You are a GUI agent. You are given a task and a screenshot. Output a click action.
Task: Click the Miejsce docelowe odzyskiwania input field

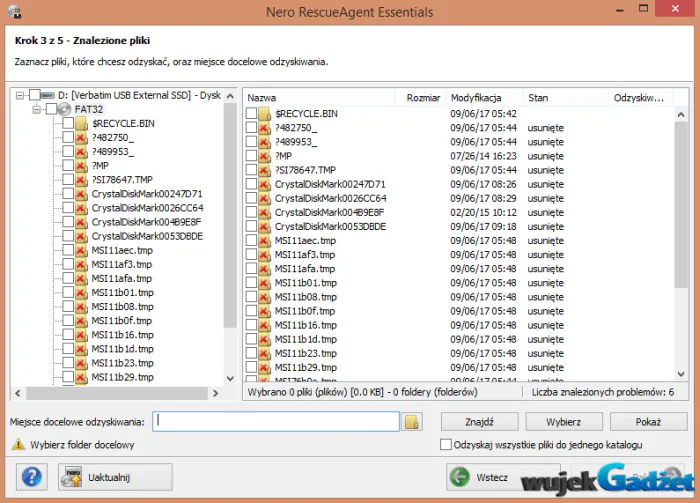276,421
